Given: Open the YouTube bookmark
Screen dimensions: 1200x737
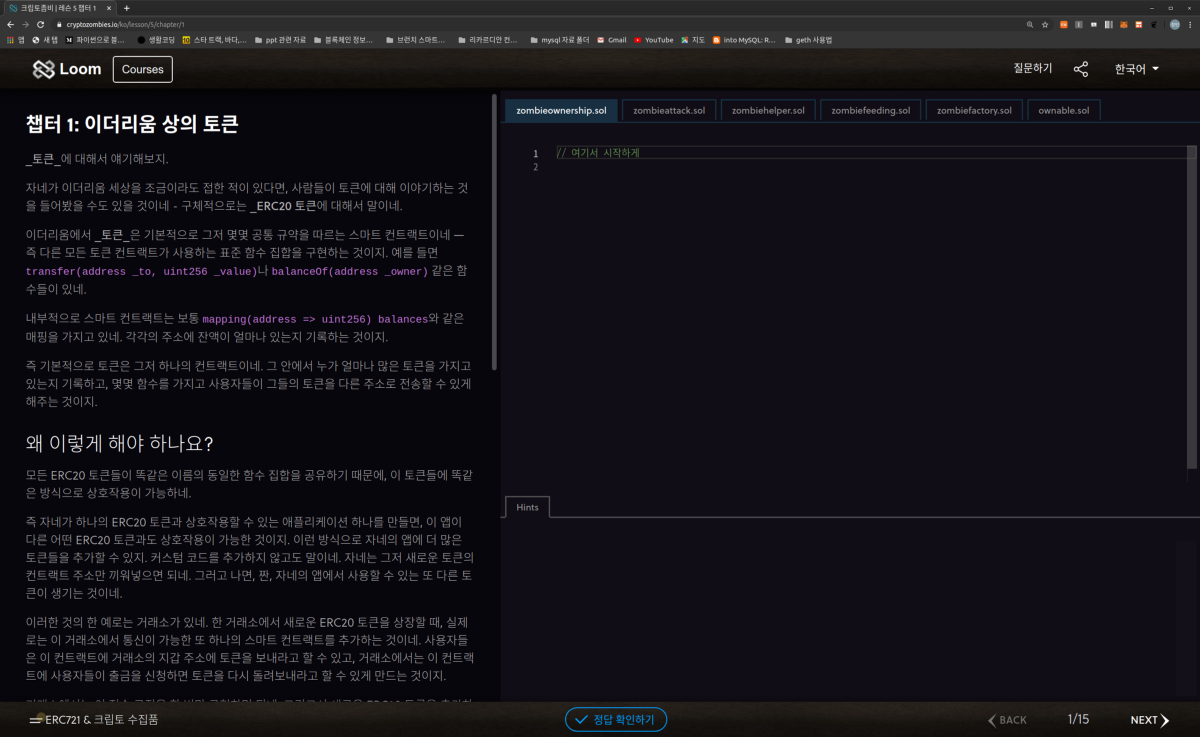Looking at the screenshot, I should [x=653, y=40].
